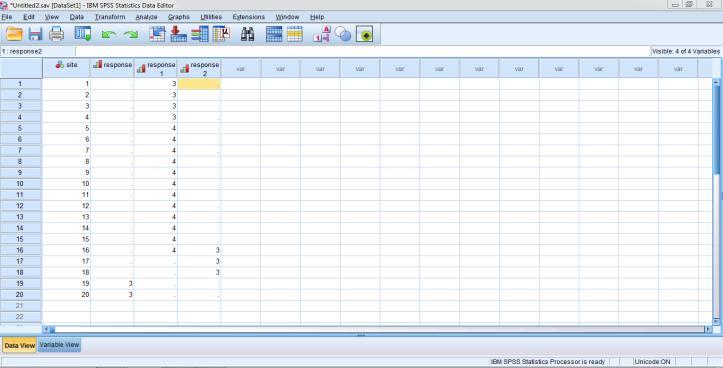
Task: Select row 16 header
Action: click(x=21, y=250)
